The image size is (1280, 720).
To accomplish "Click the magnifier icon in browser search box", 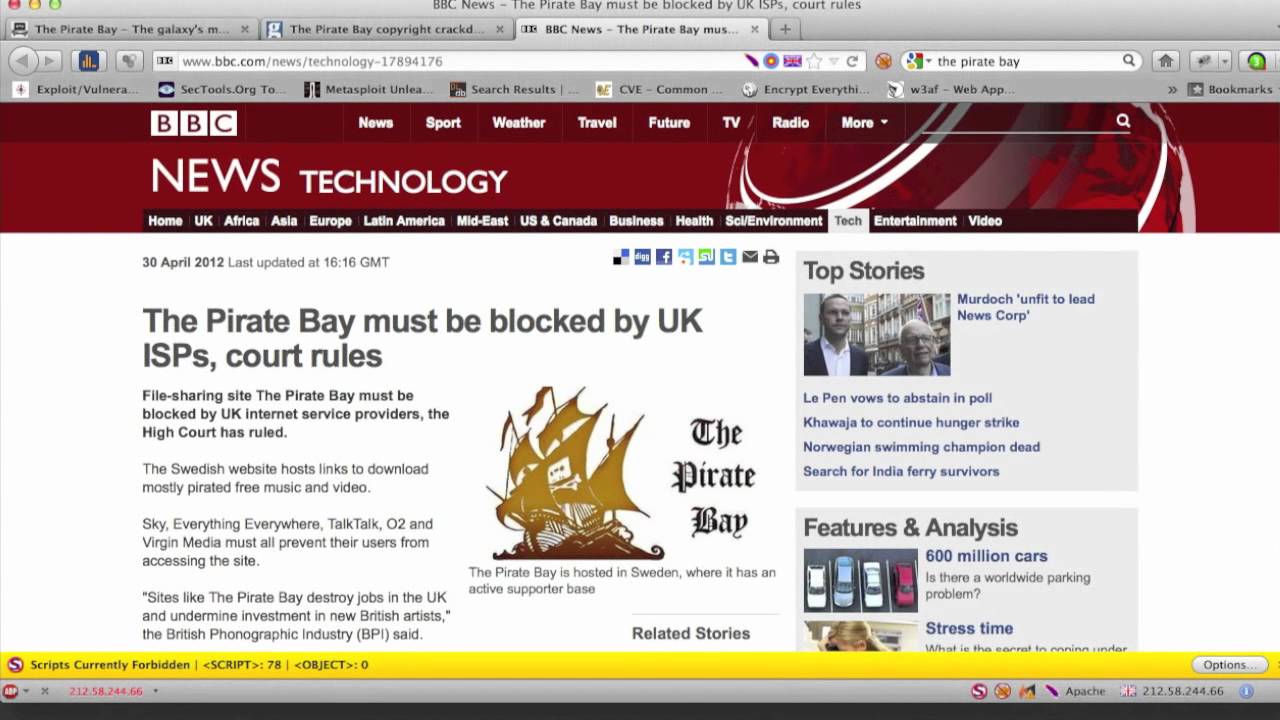I will 1129,61.
